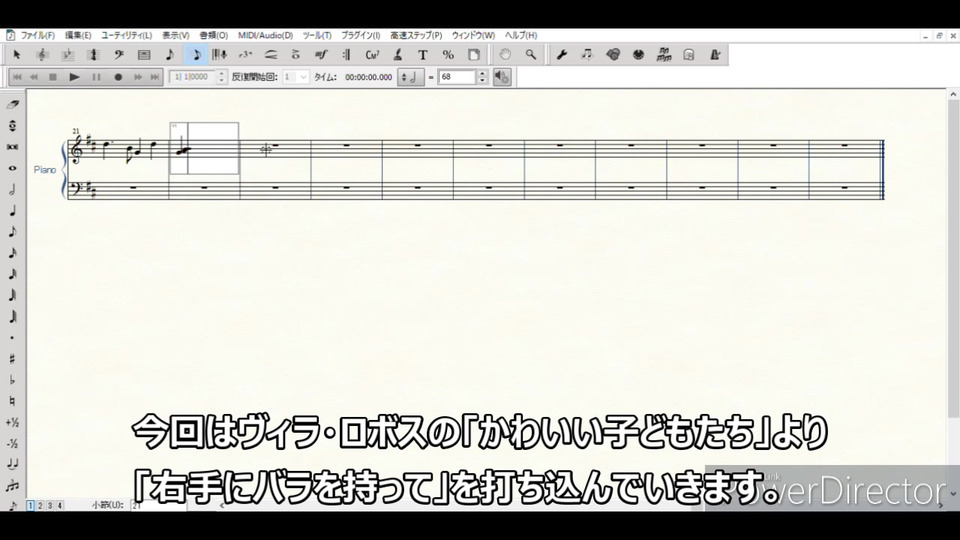
Task: Select the Repeat barline tool
Action: point(347,55)
